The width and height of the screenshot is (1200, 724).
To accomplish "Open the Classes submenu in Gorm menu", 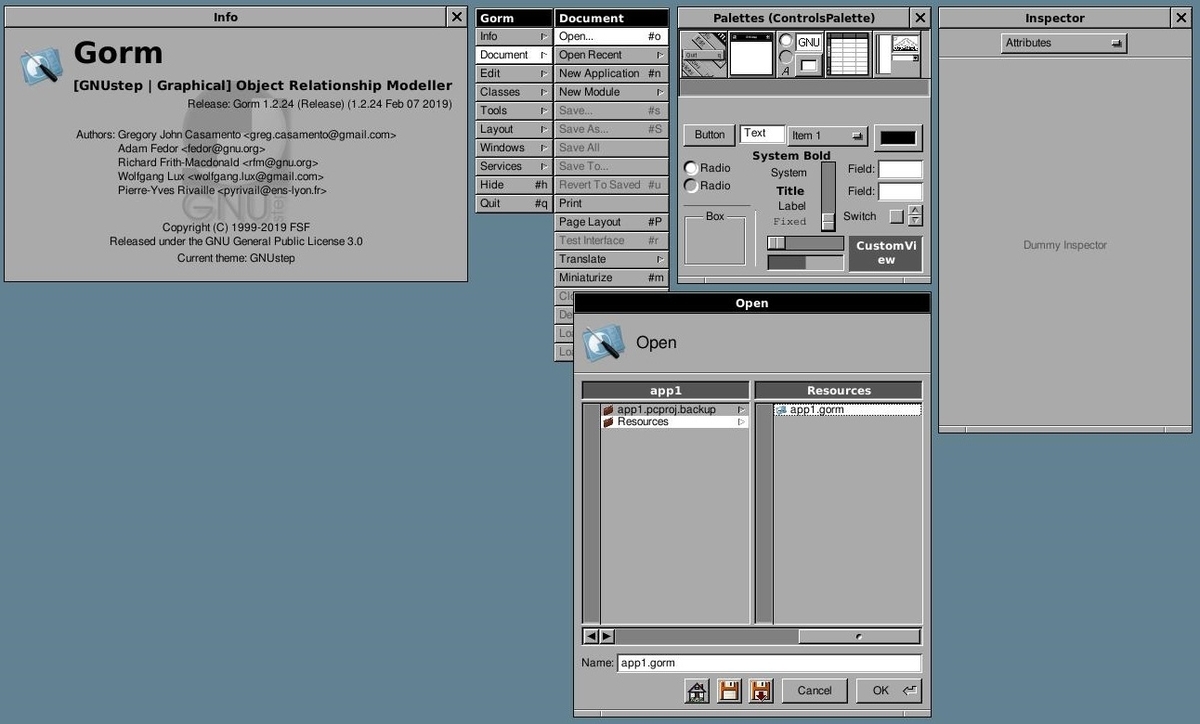I will 514,92.
